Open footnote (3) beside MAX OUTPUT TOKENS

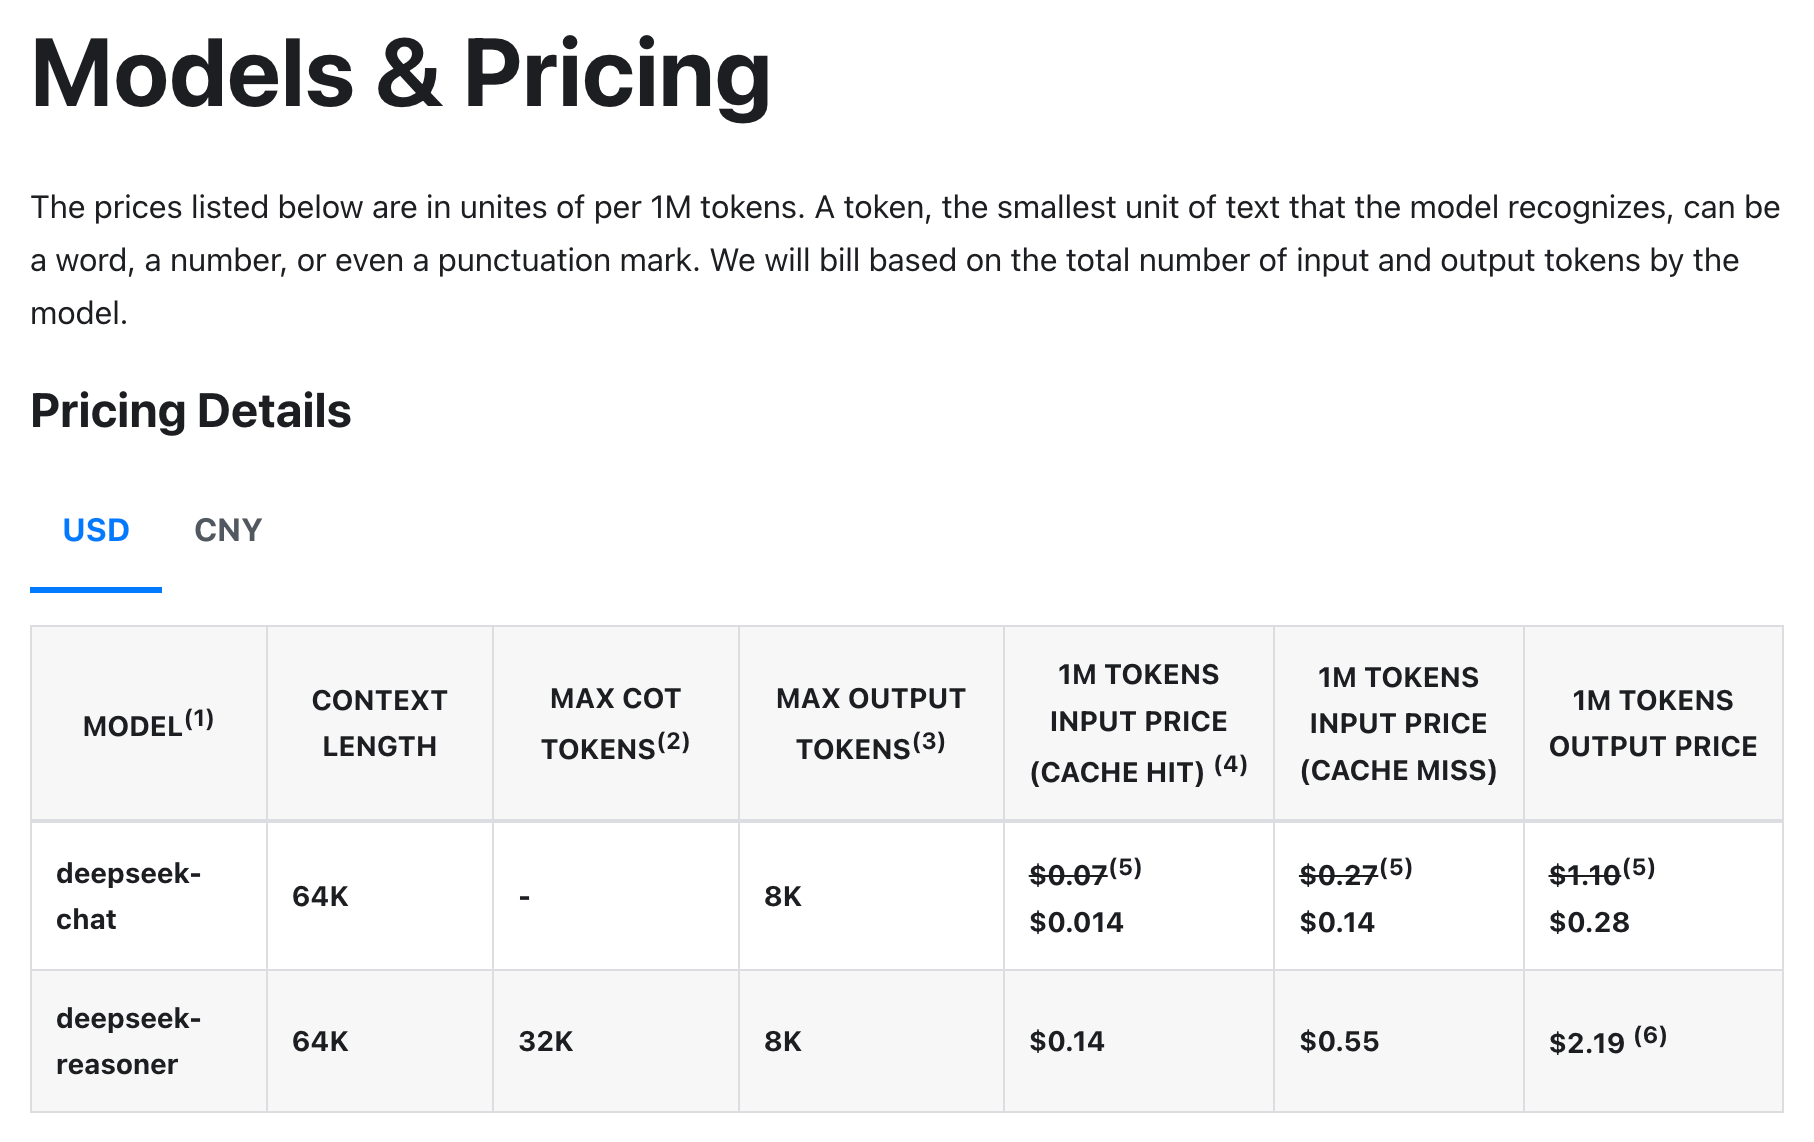pyautogui.click(x=929, y=741)
